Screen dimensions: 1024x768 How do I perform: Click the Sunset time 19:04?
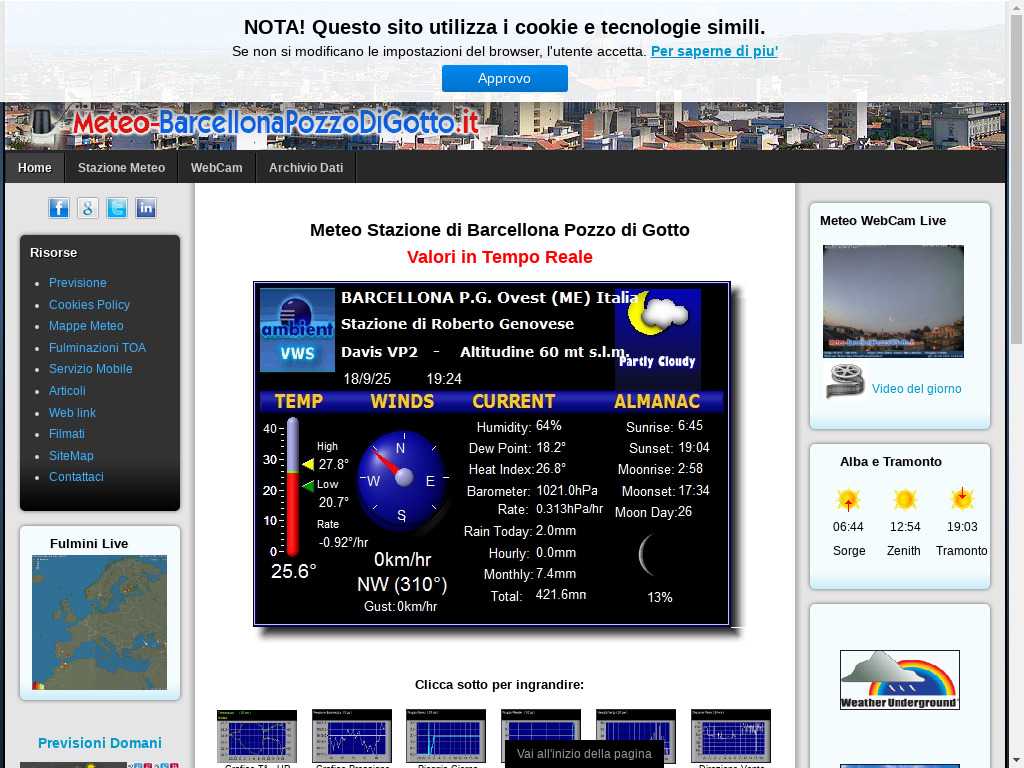click(x=694, y=447)
